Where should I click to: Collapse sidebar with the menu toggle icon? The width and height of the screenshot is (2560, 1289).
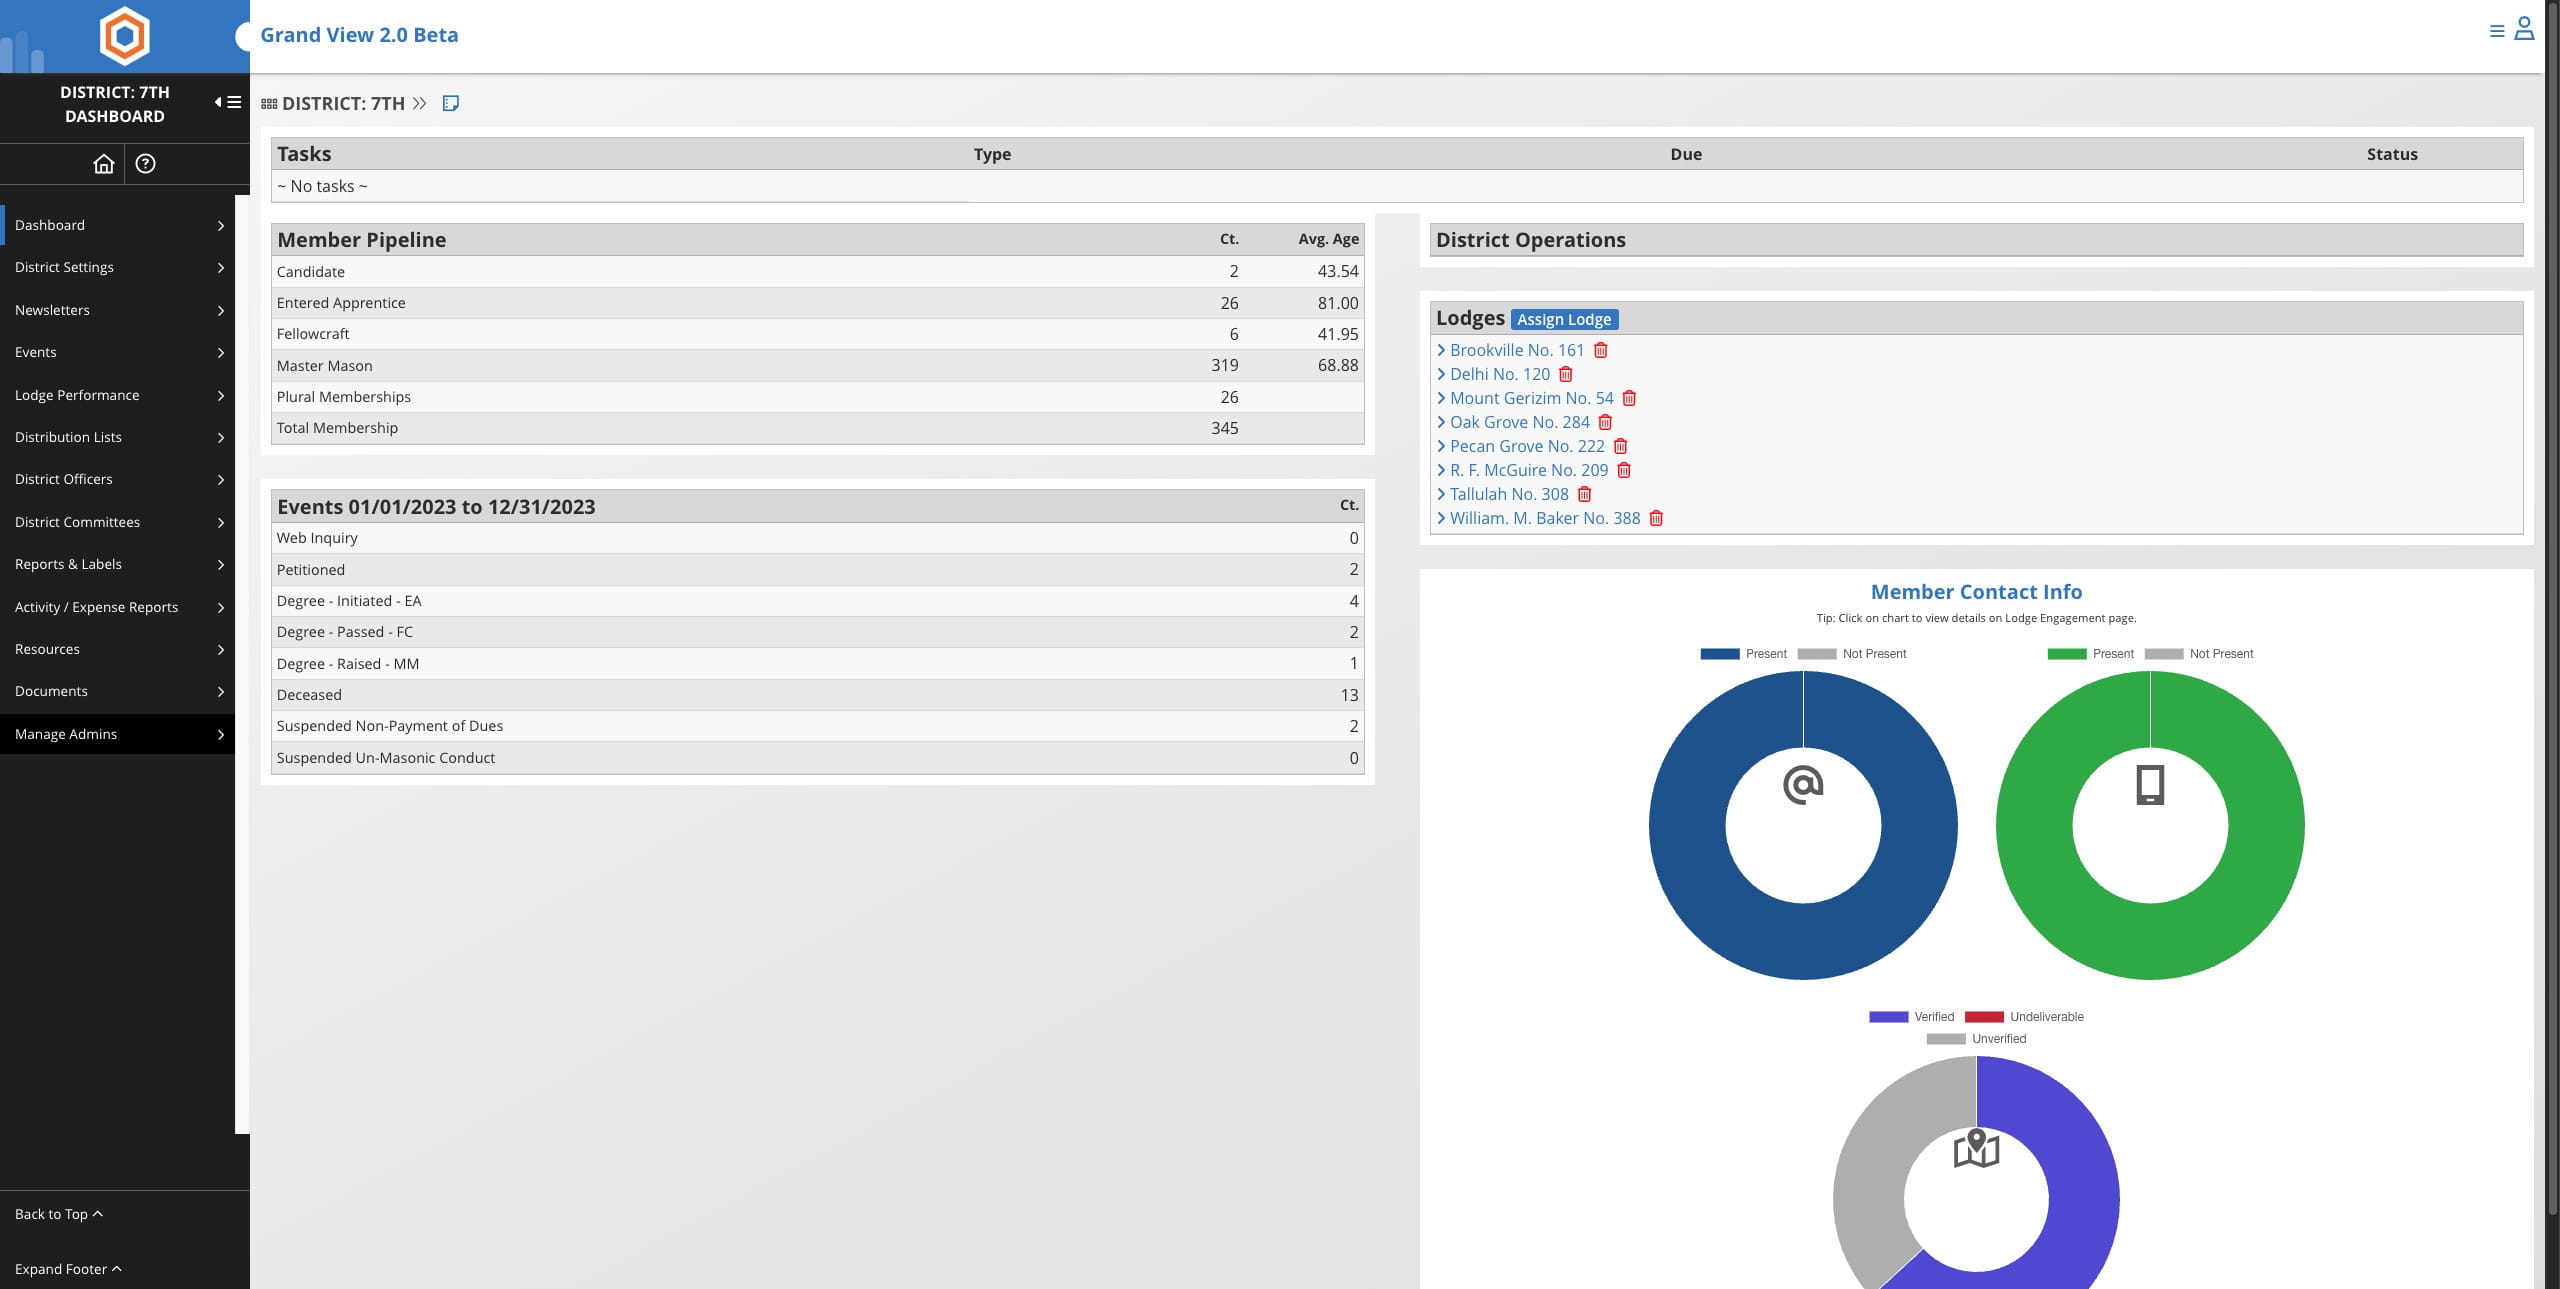pos(228,102)
